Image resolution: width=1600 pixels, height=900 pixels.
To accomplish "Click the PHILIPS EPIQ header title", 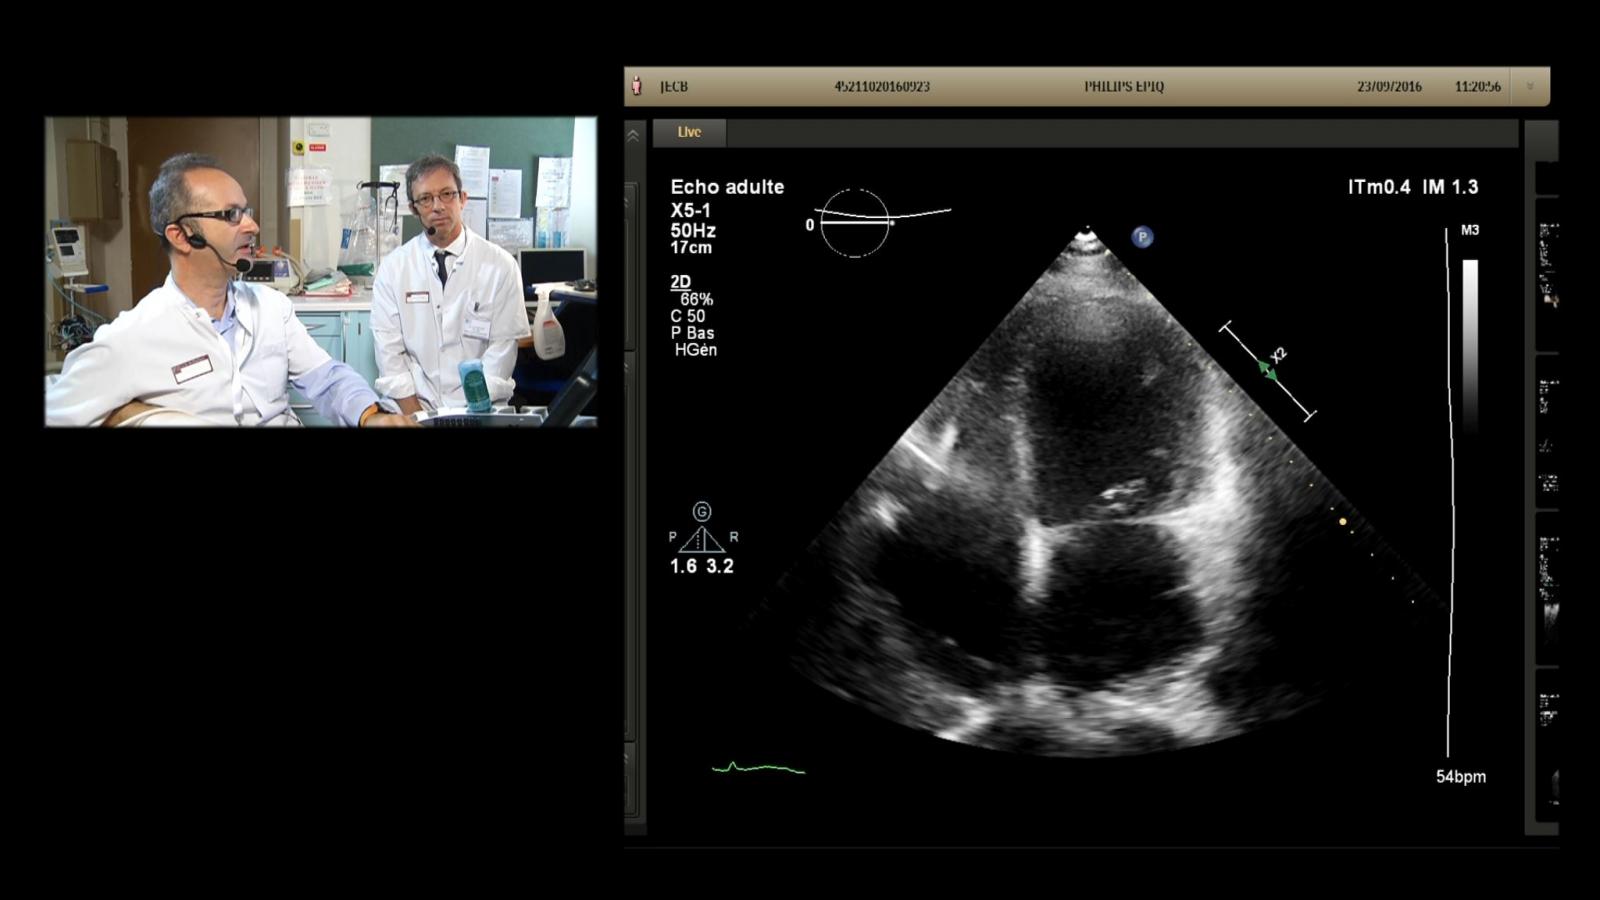I will coord(1124,87).
